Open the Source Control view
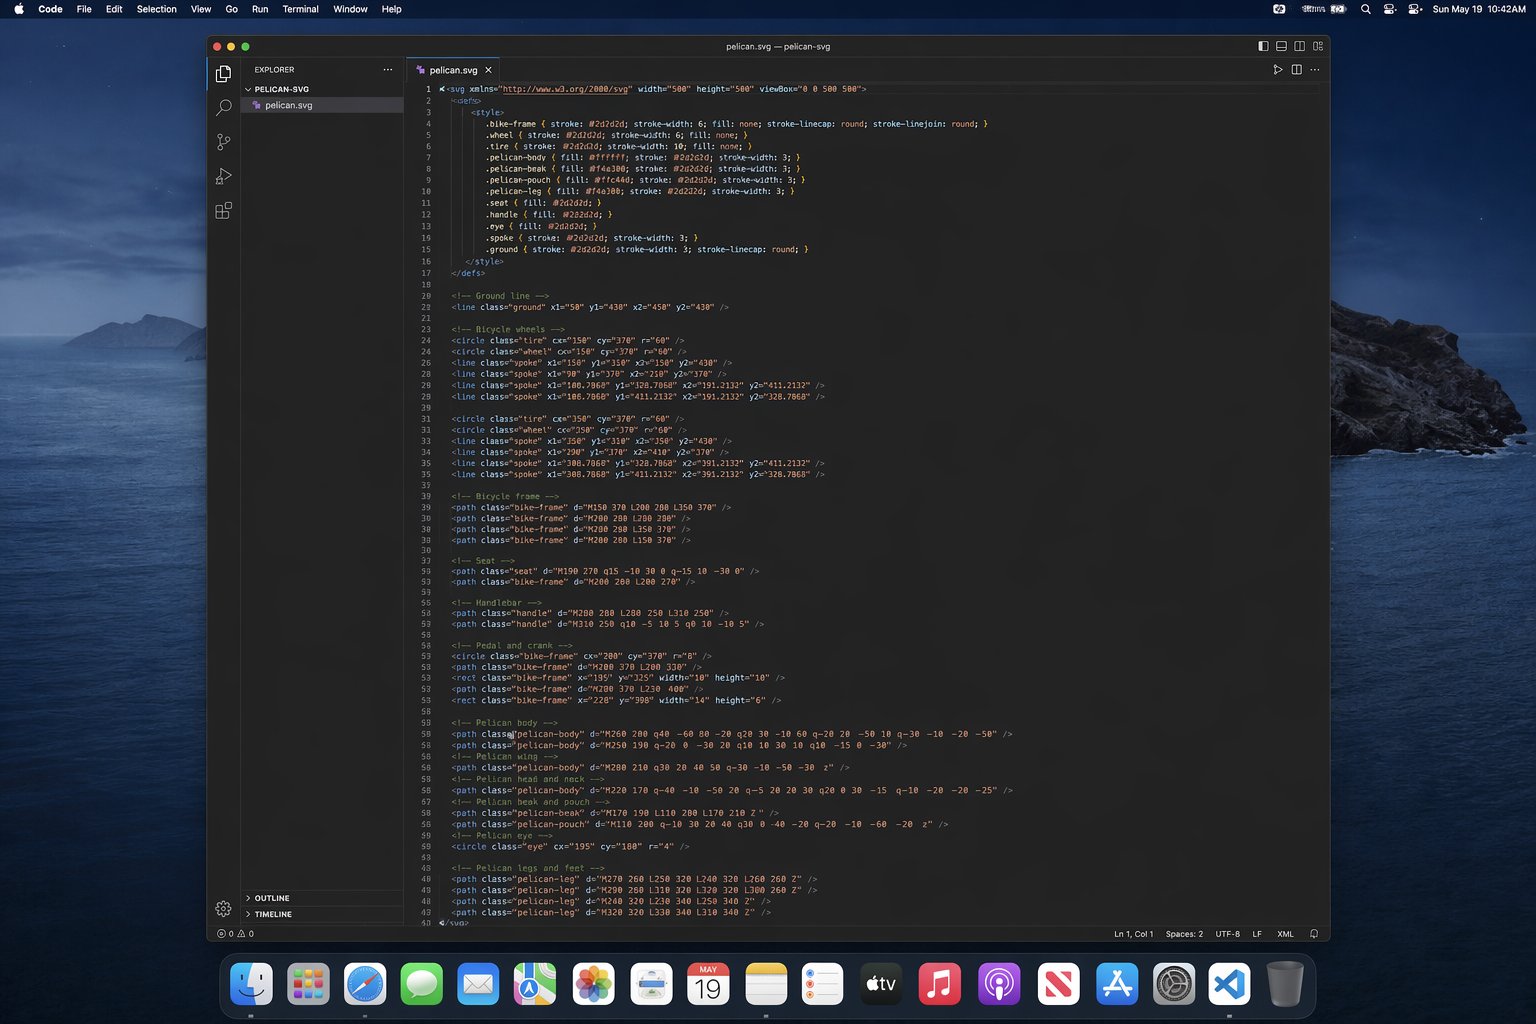Viewport: 1536px width, 1024px height. point(223,142)
